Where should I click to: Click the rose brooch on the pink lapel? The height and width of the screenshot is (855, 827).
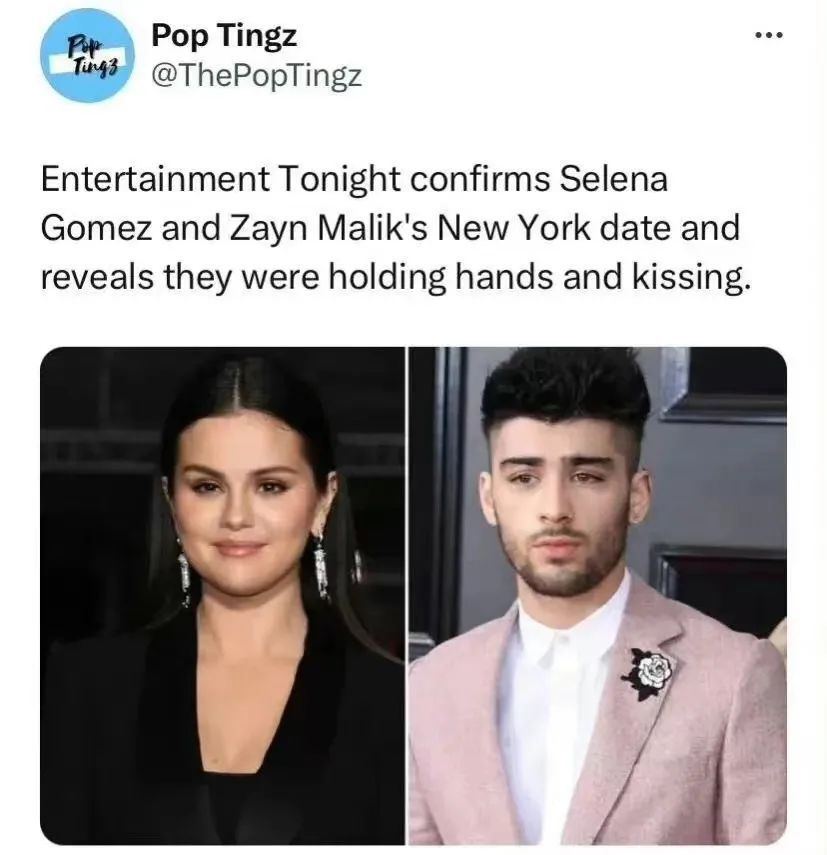pos(649,673)
